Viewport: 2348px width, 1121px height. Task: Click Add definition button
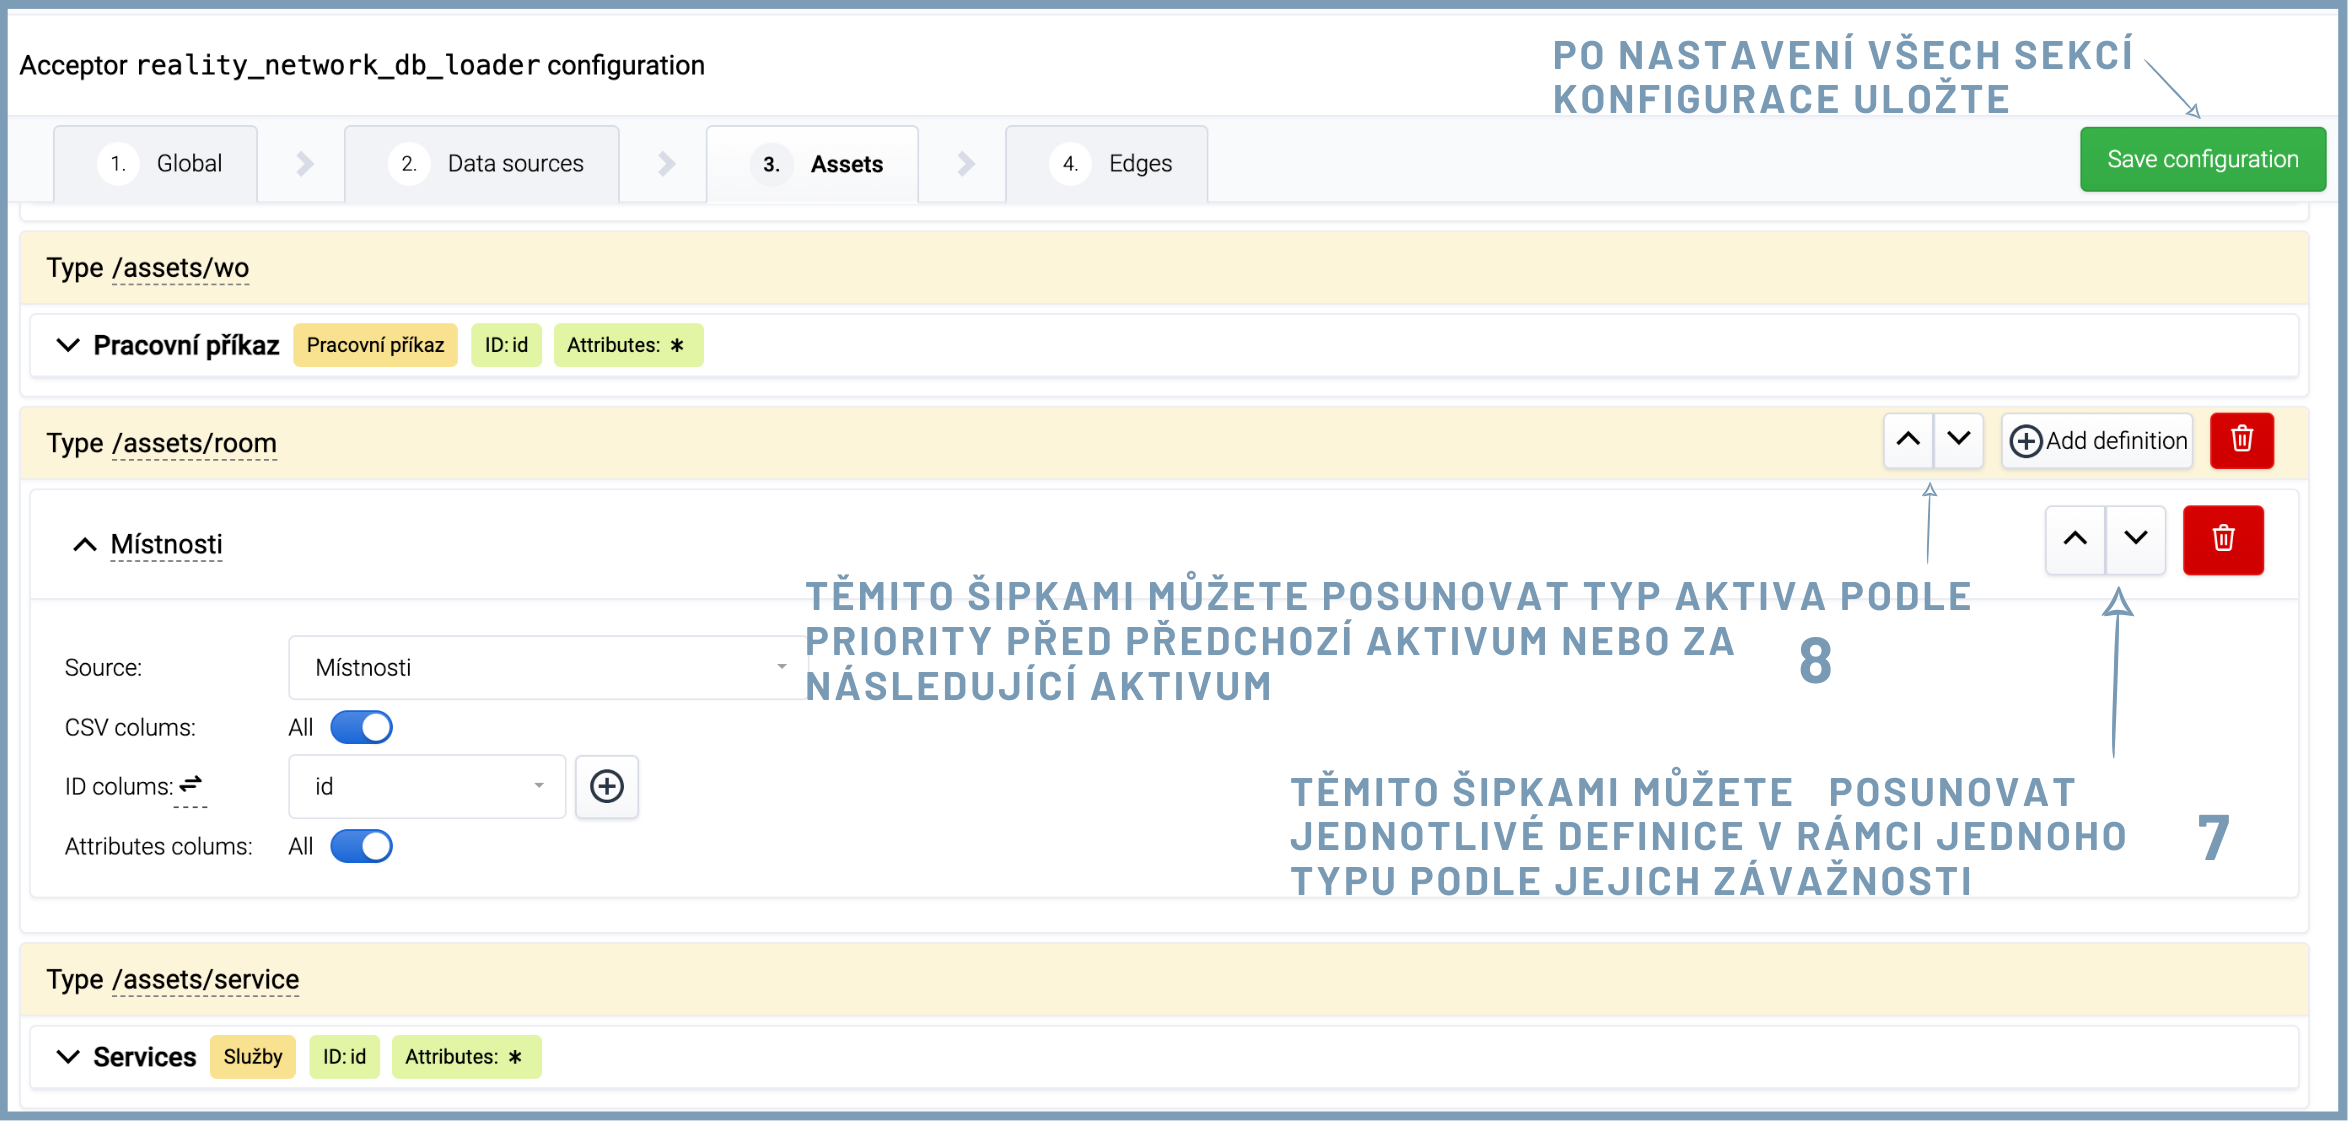pyautogui.click(x=2097, y=441)
